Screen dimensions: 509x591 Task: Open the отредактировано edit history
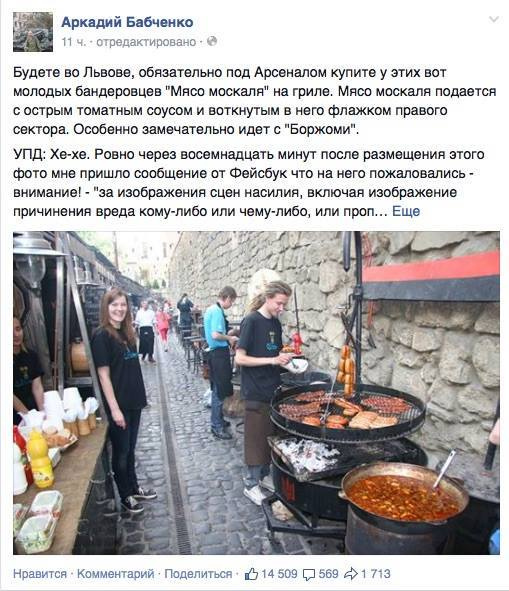click(146, 42)
